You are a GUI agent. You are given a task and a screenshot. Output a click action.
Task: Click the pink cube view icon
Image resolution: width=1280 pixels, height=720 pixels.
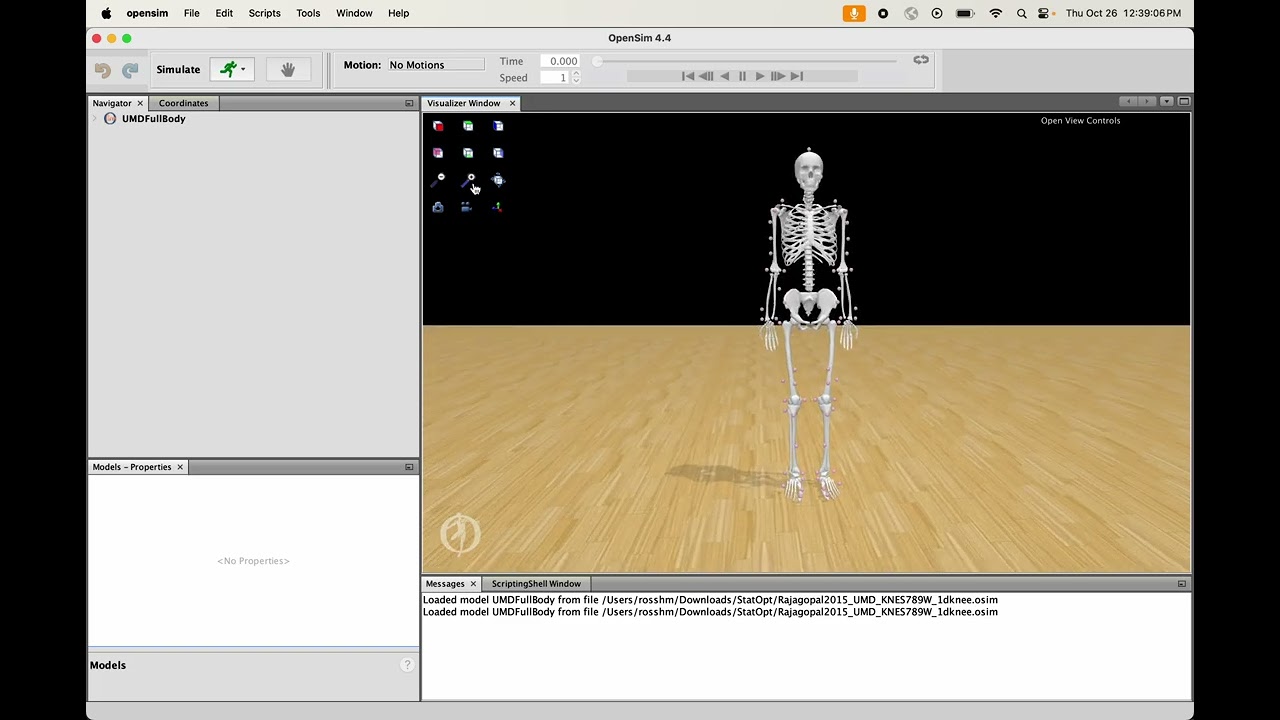pos(438,153)
